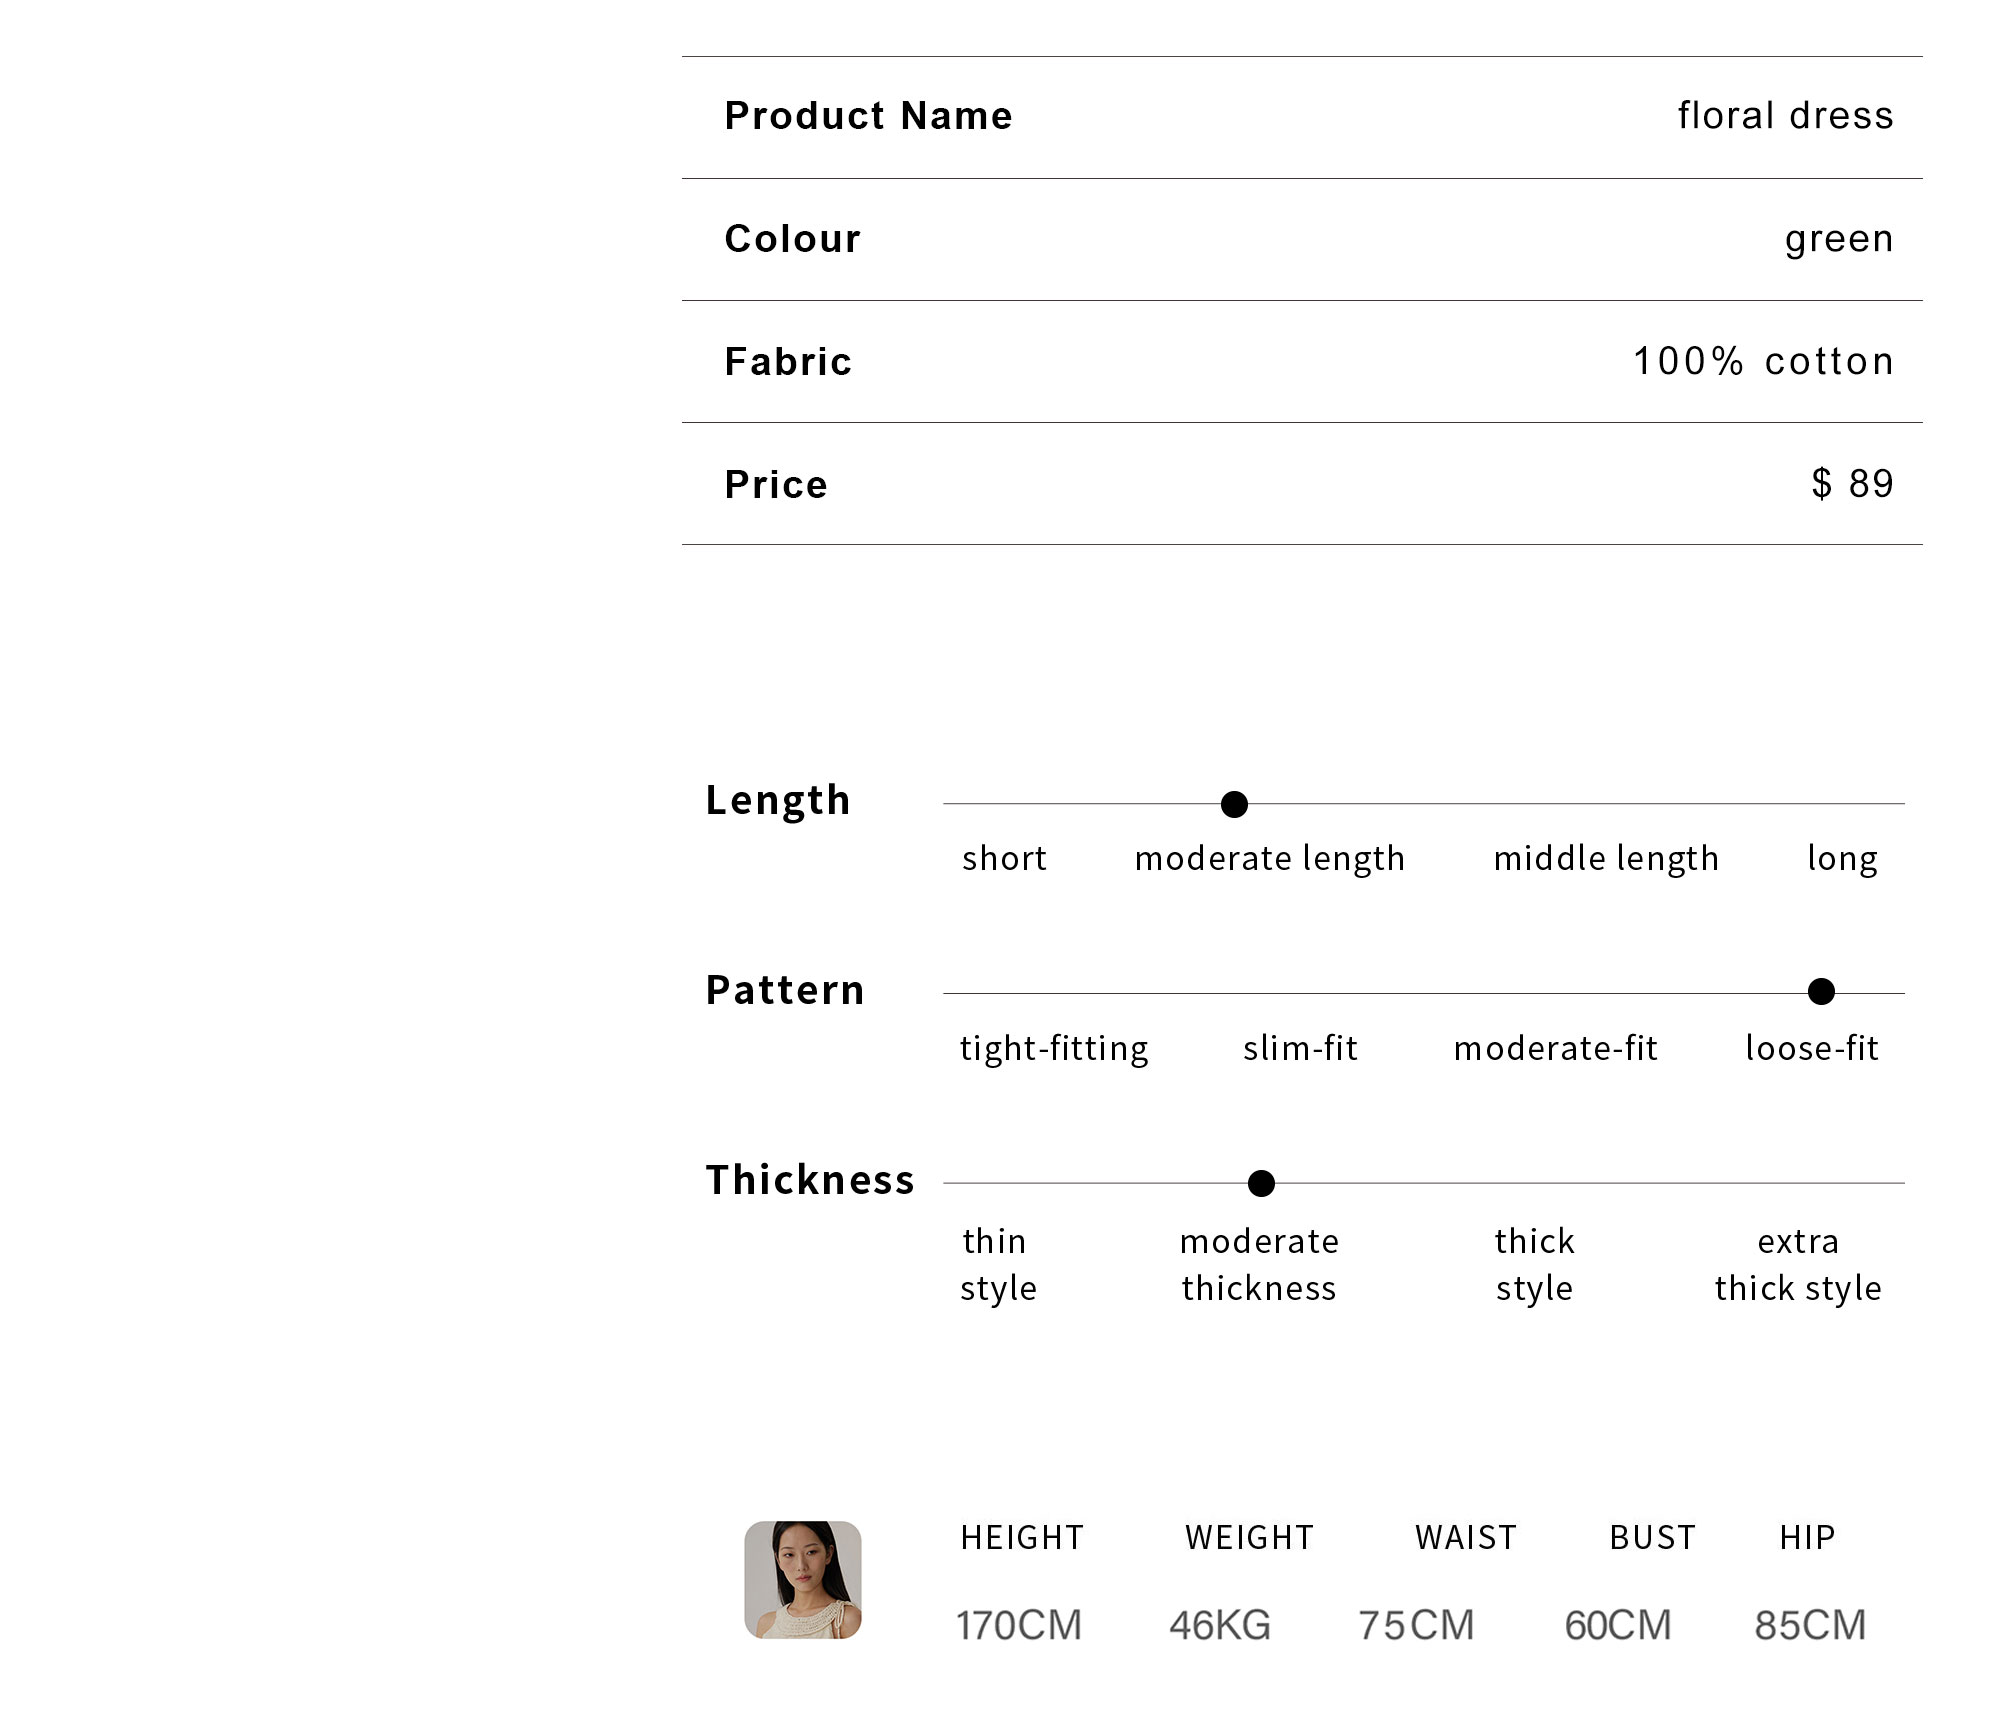Pick the 'loose-fit' pattern option
2000x1732 pixels.
(x=1812, y=1048)
